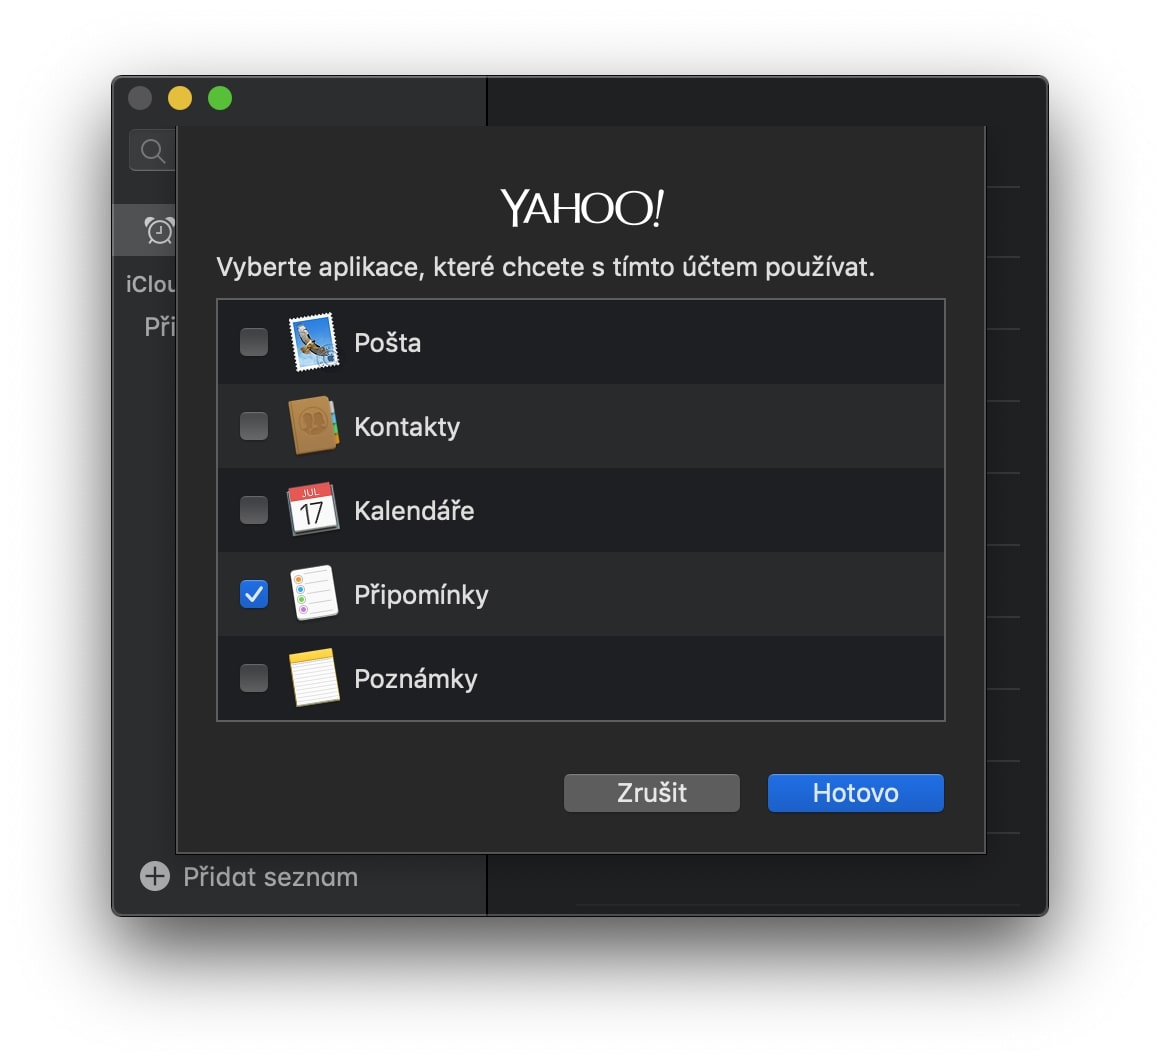Tick the Kalendáře checkbox
Image resolution: width=1160 pixels, height=1064 pixels.
click(x=254, y=510)
